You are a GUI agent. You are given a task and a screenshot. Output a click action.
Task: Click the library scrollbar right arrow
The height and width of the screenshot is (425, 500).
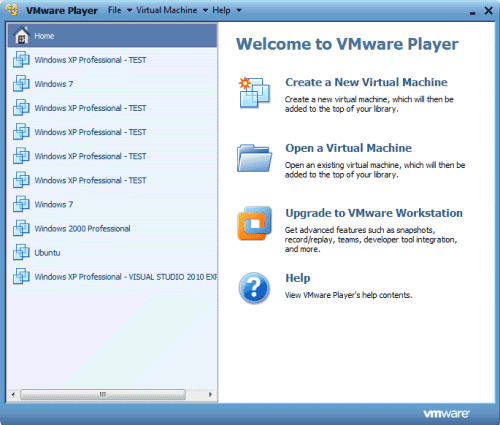[210, 394]
